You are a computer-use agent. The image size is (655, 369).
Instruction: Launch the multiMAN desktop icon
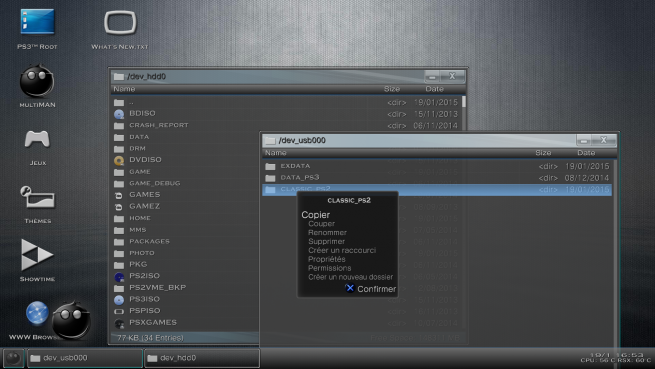pos(37,81)
